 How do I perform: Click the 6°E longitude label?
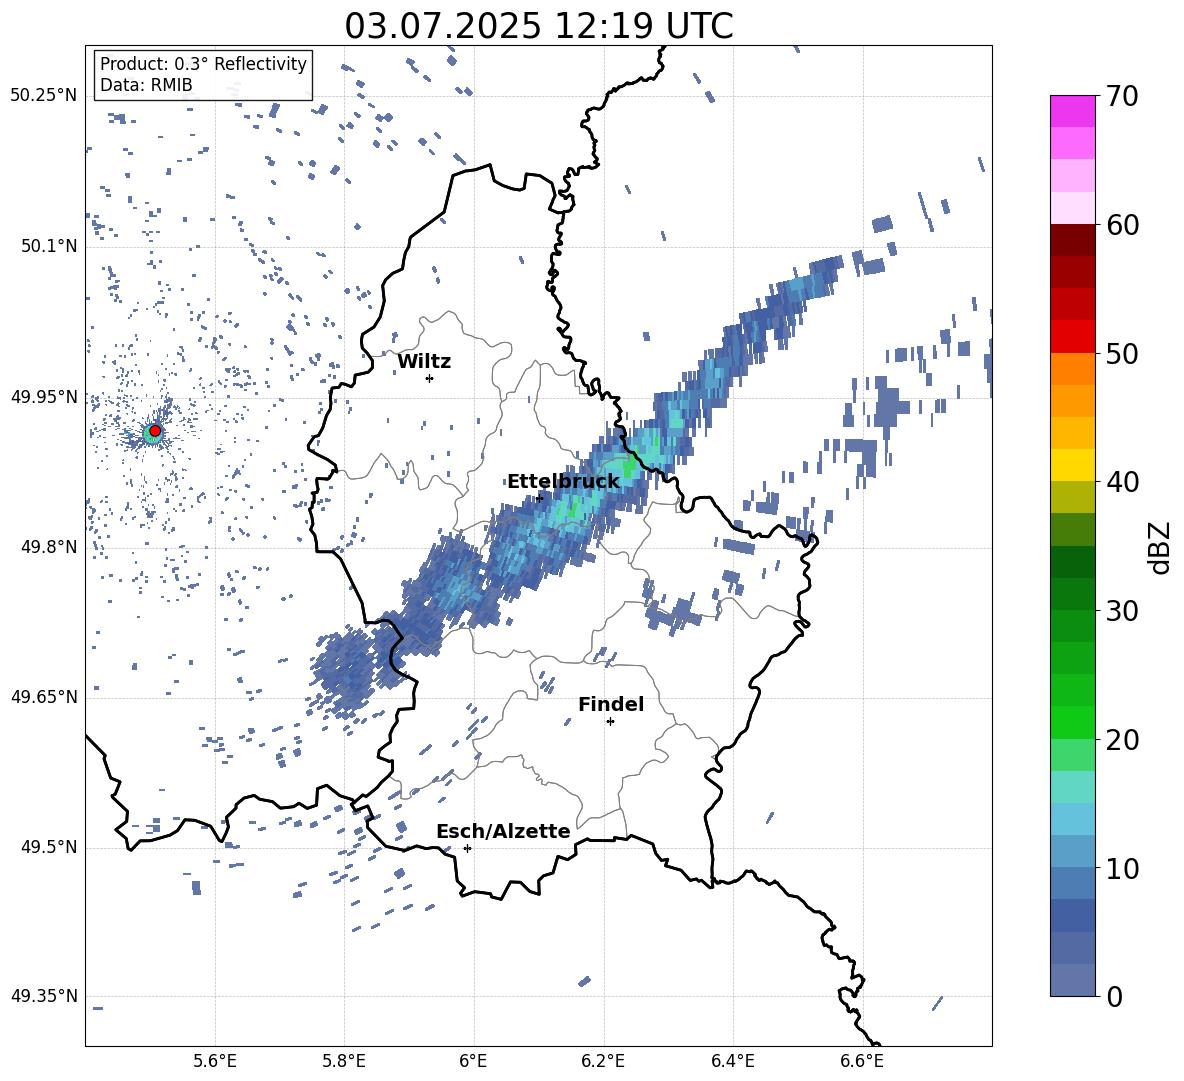tap(473, 1061)
